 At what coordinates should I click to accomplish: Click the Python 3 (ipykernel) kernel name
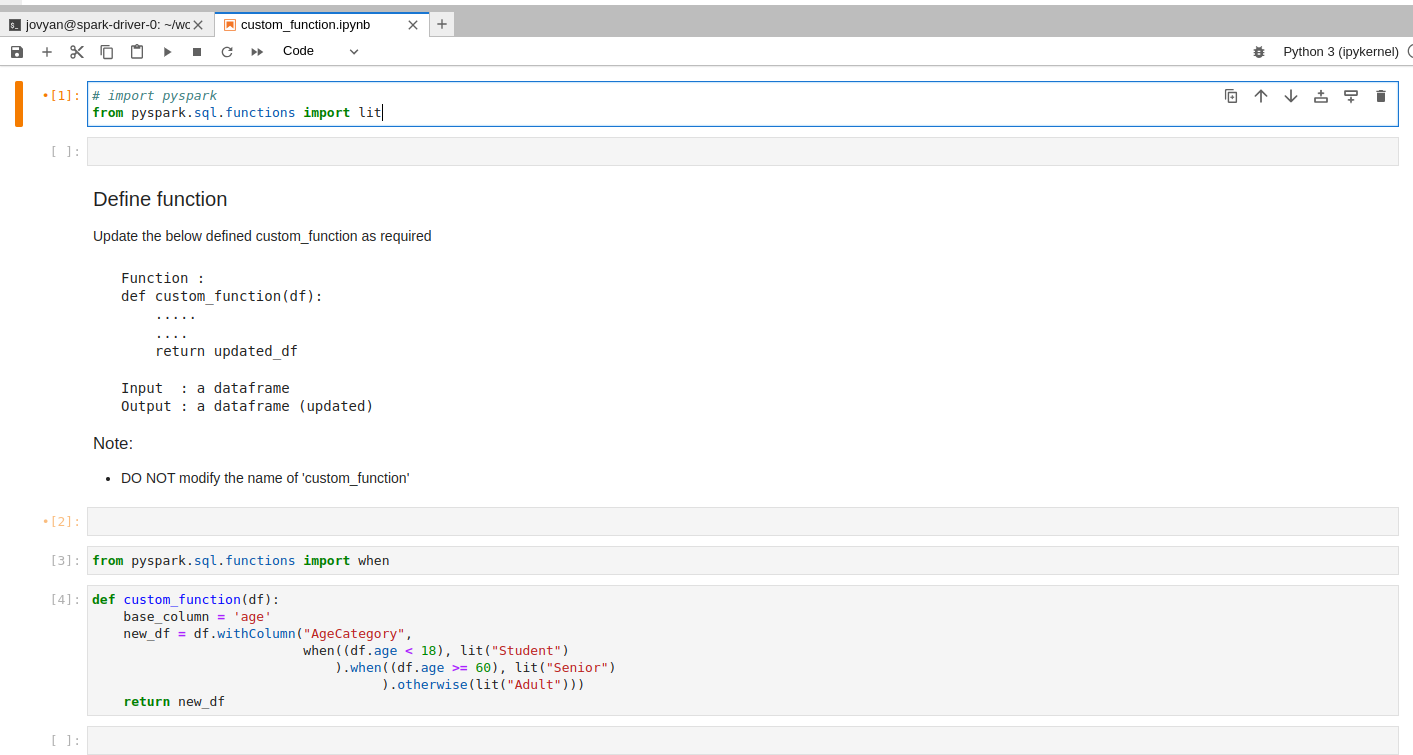(x=1341, y=51)
